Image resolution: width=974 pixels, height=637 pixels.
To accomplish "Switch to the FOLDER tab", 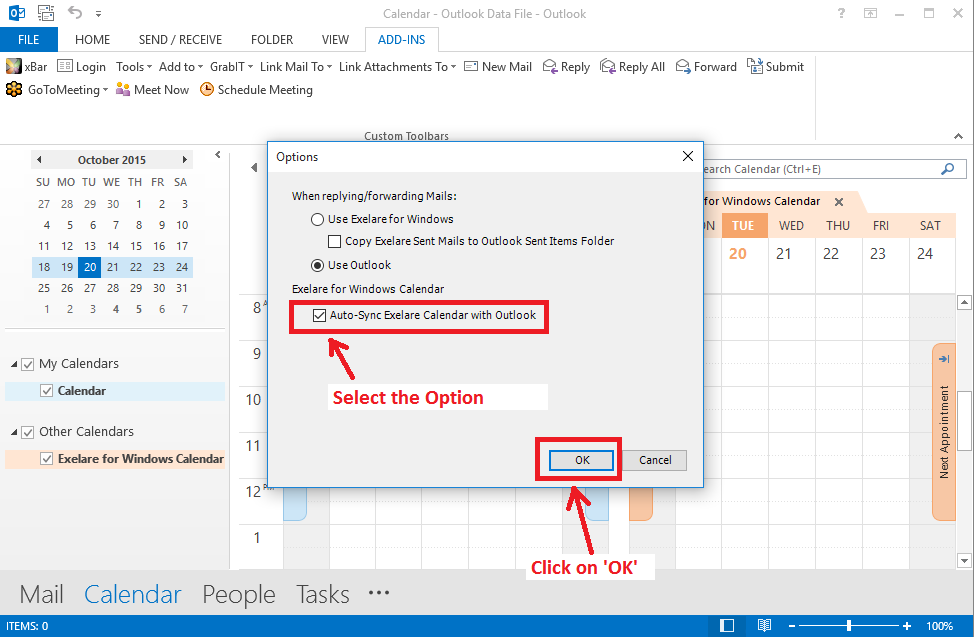I will click(x=271, y=40).
